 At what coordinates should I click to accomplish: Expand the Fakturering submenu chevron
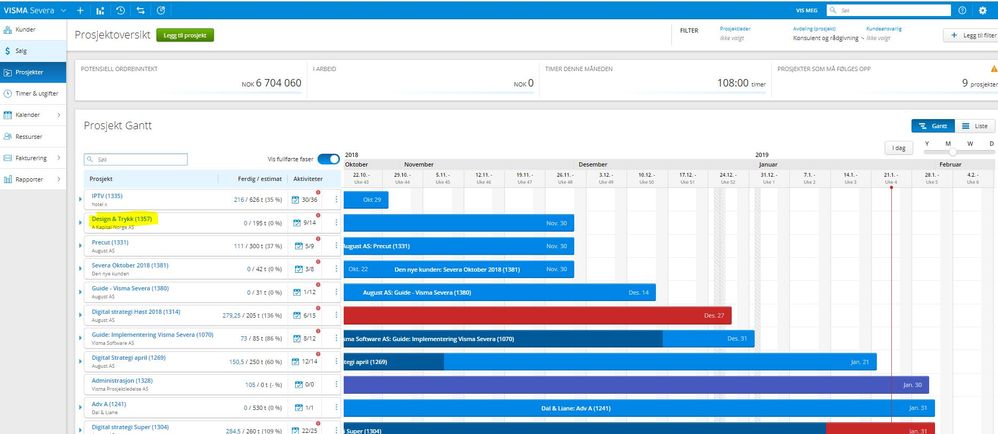click(x=59, y=158)
